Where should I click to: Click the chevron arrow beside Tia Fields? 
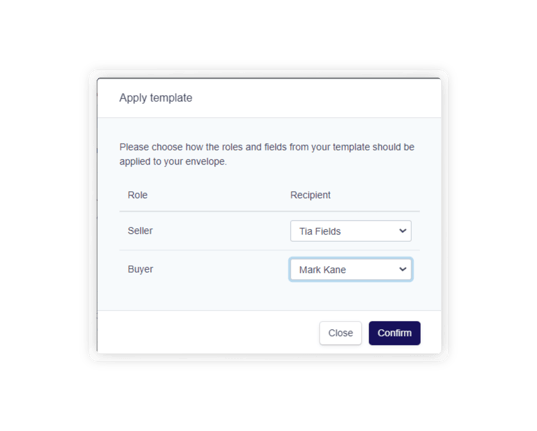[403, 231]
